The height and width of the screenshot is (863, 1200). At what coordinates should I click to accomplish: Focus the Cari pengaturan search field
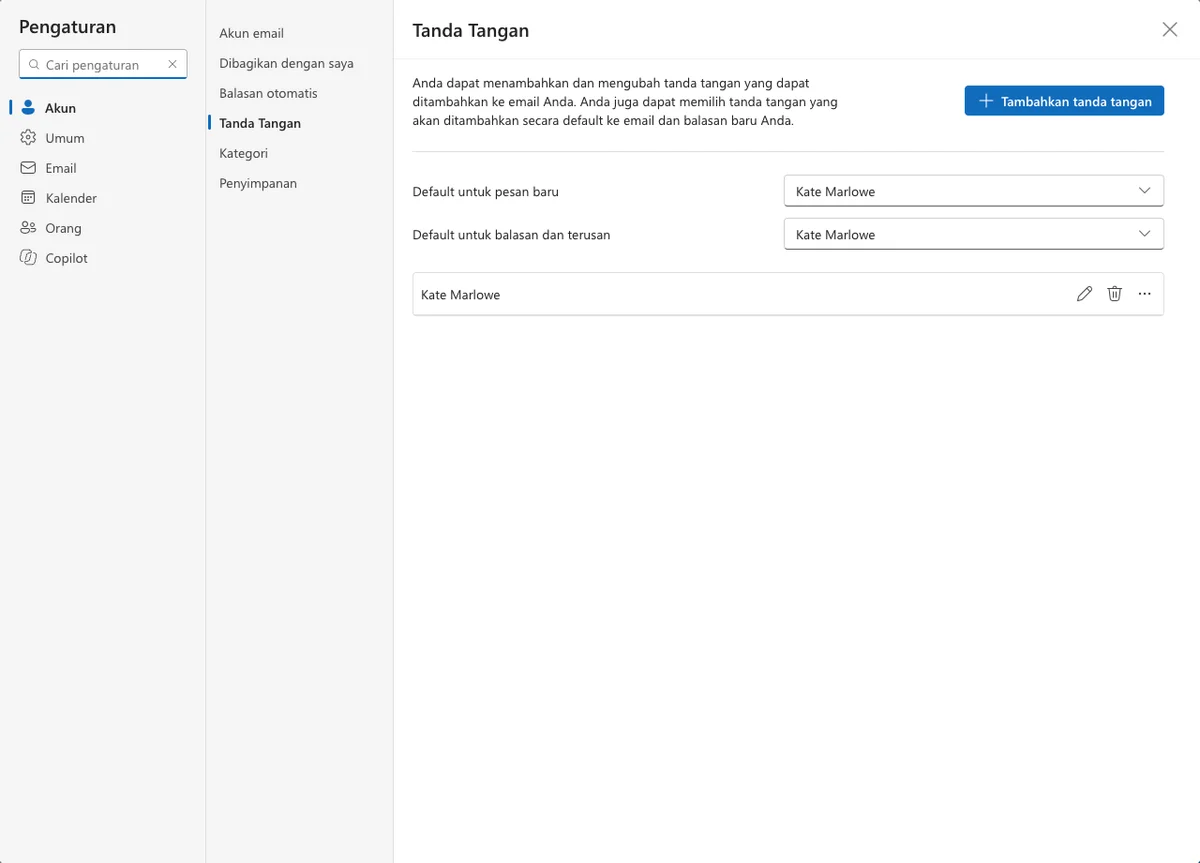(x=102, y=64)
